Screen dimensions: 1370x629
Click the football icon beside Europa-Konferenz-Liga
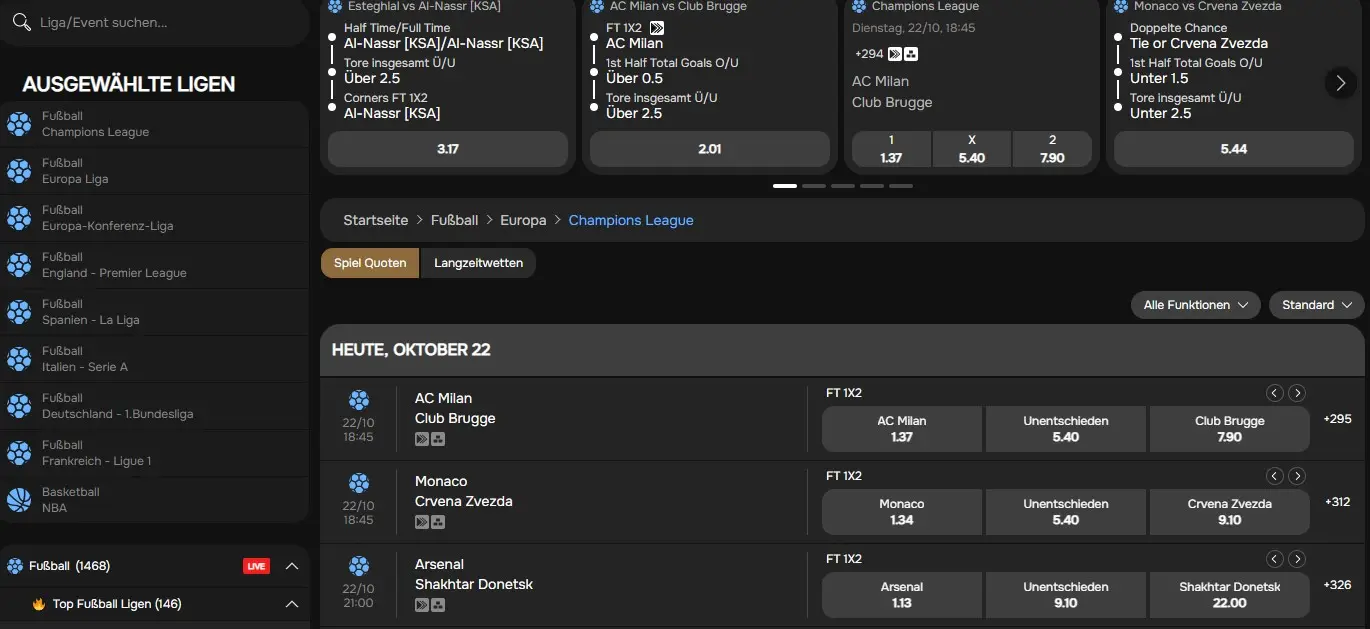pos(19,218)
